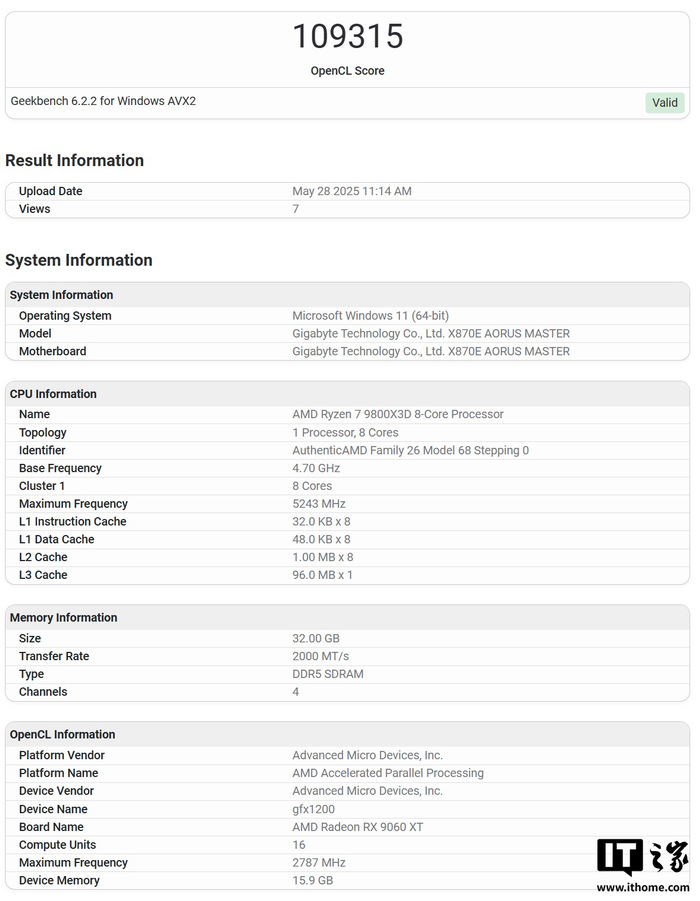Click the 109315 OpenCL score number
This screenshot has width=700, height=901.
pyautogui.click(x=347, y=37)
